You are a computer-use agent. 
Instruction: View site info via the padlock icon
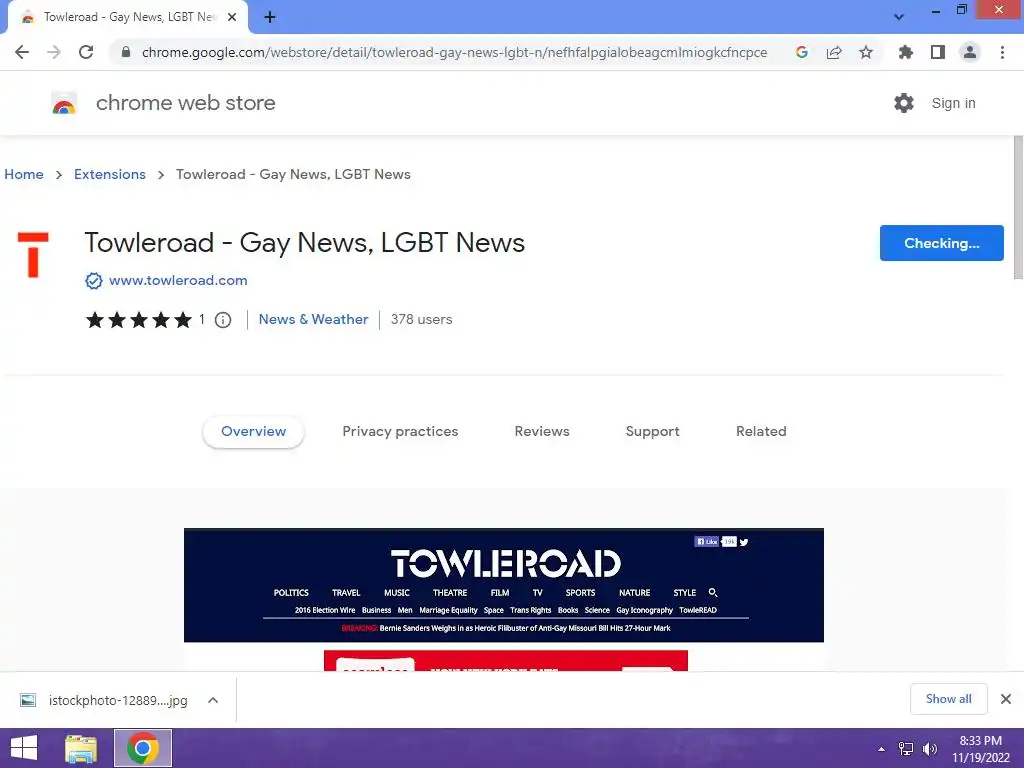point(126,52)
